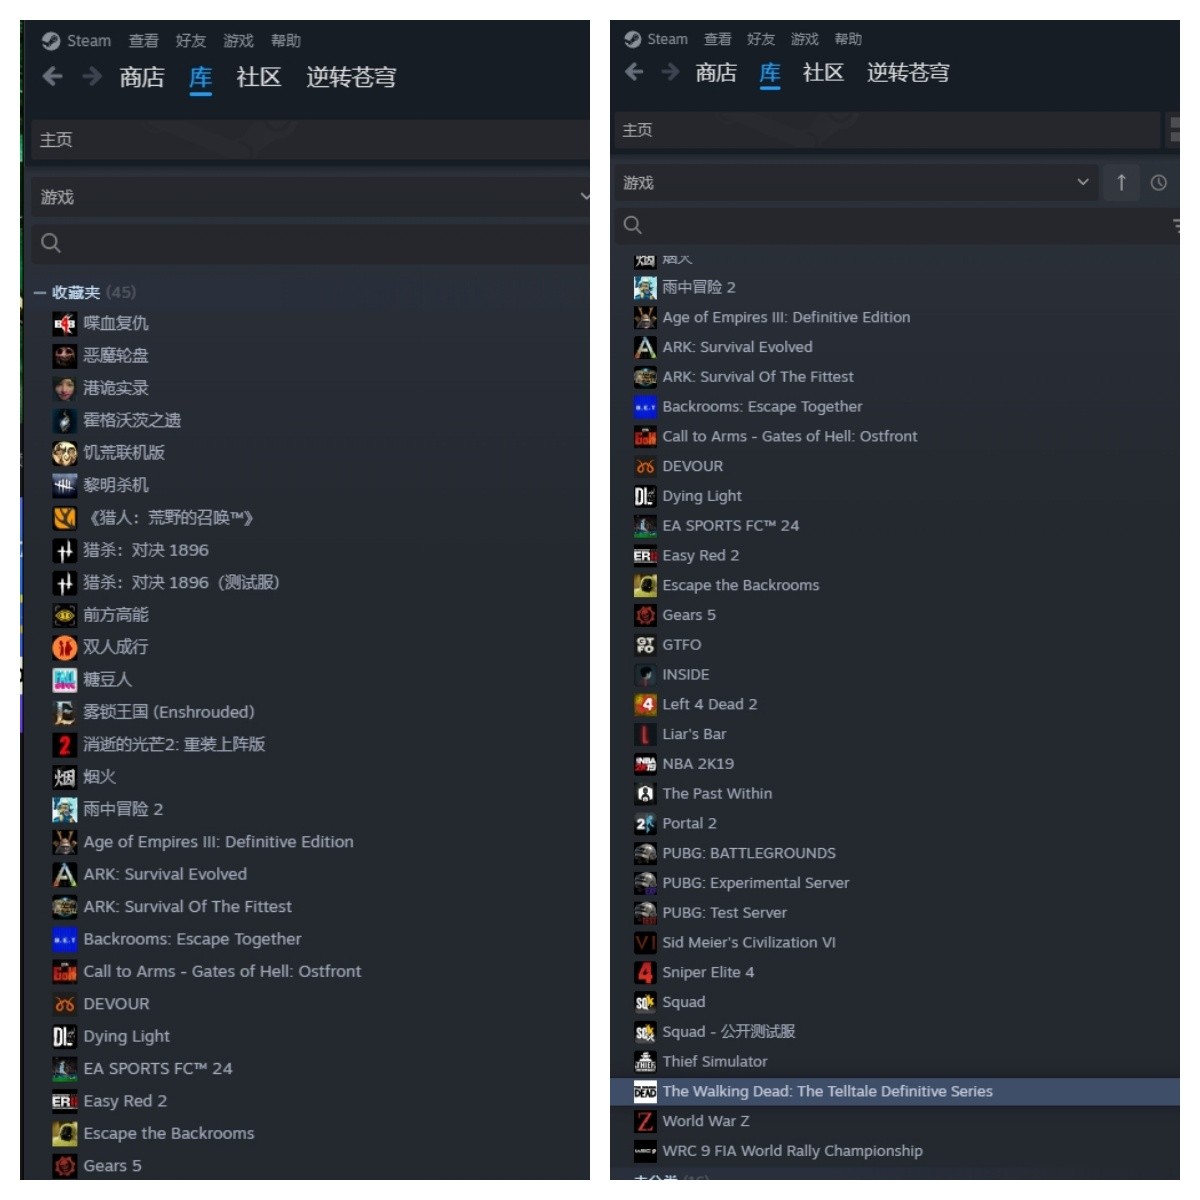Click the sort ascending arrow icon

(1121, 182)
